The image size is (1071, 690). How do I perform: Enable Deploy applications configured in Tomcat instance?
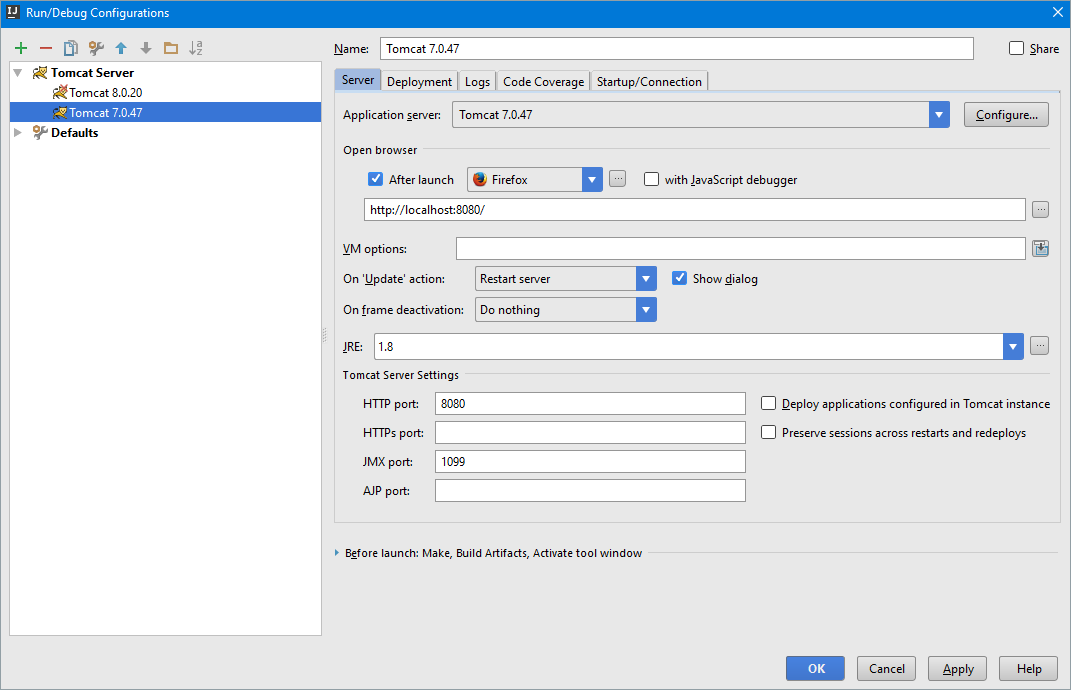768,403
